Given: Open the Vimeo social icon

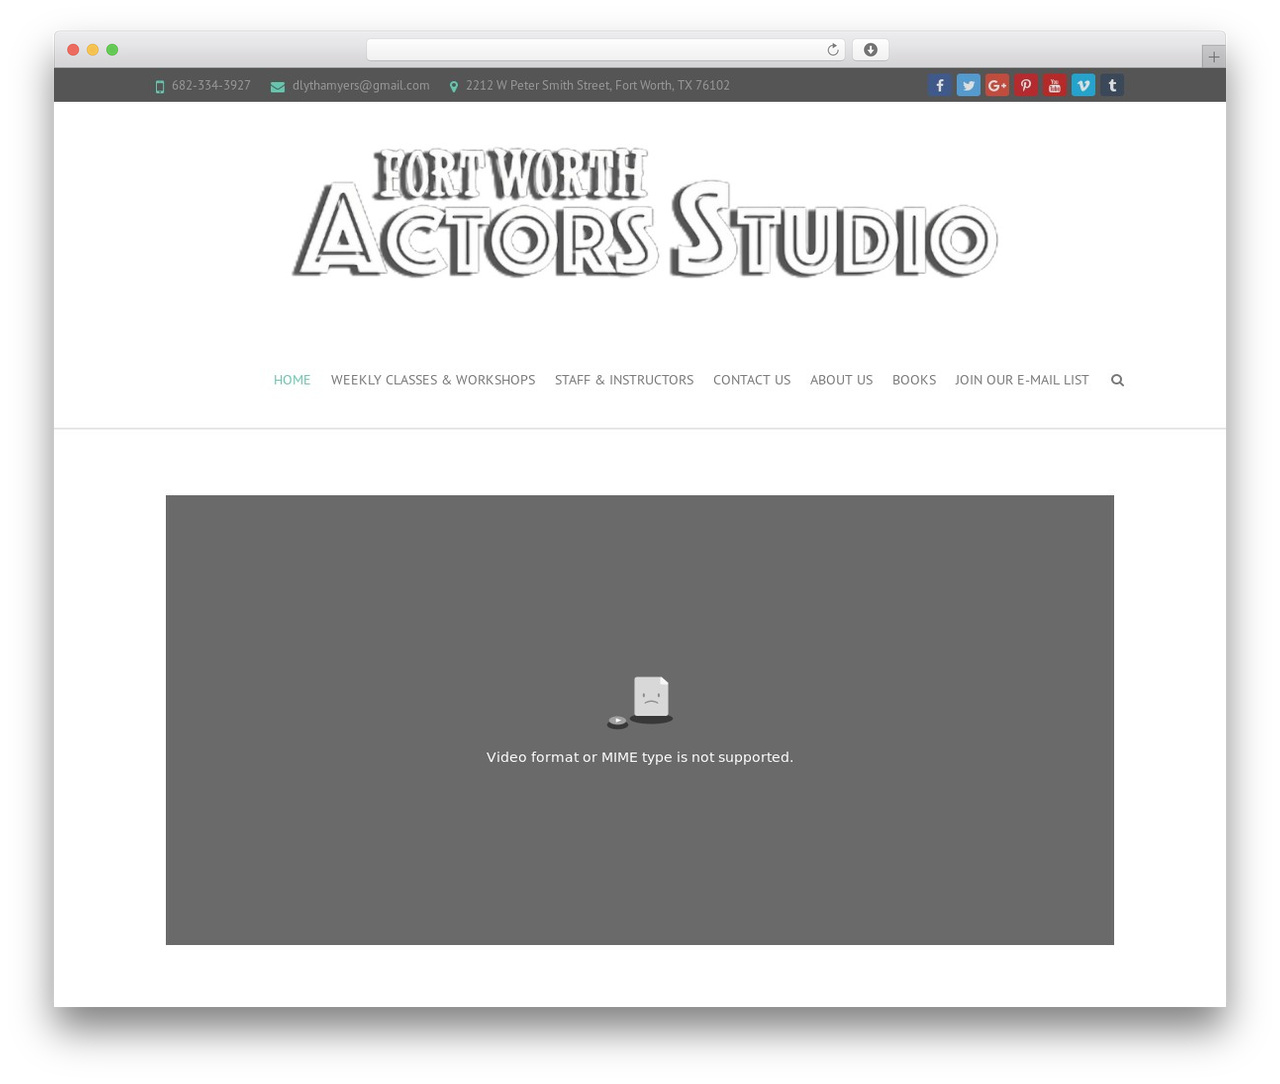Looking at the screenshot, I should 1083,86.
